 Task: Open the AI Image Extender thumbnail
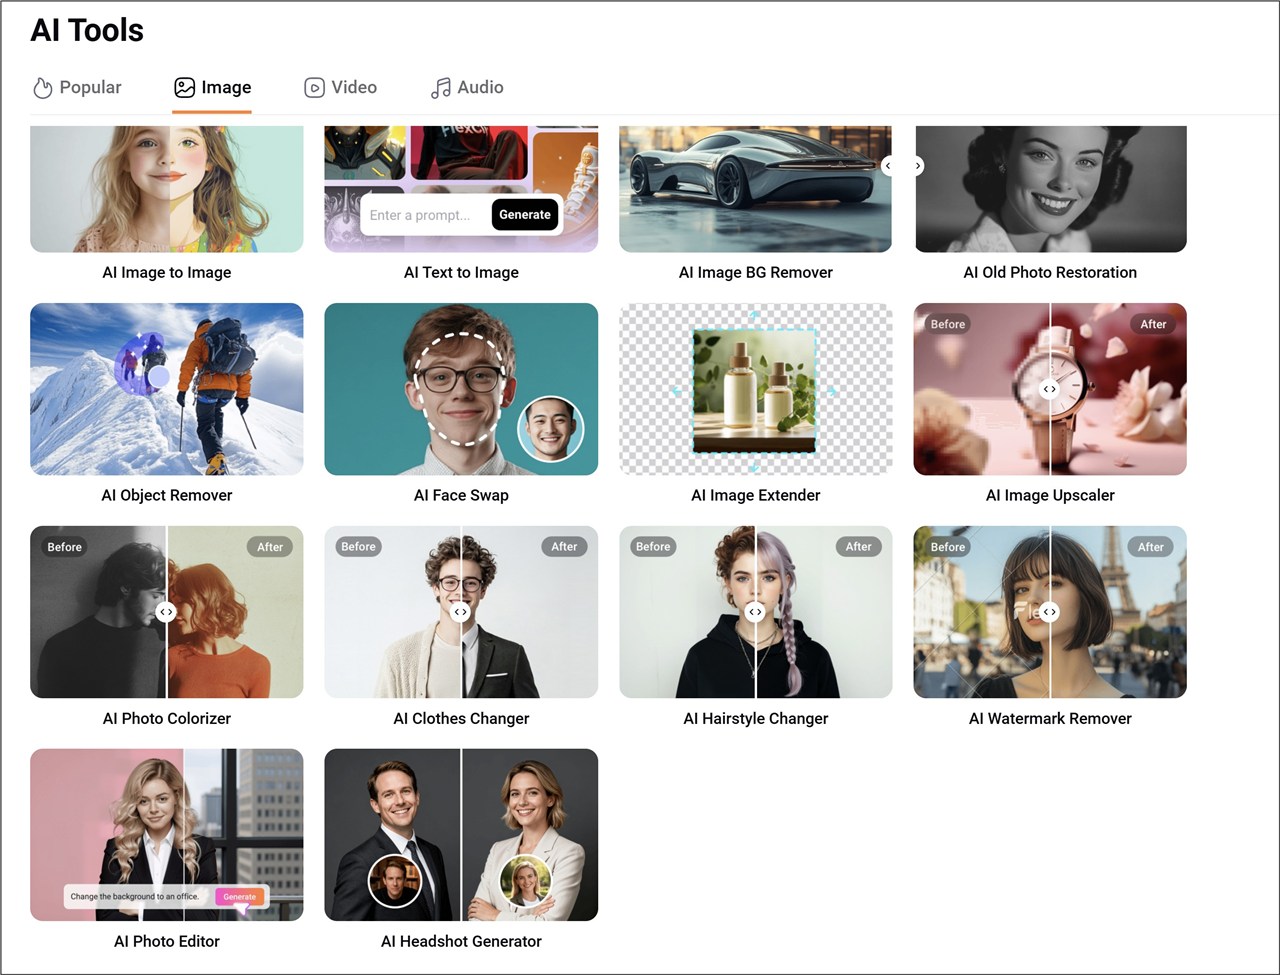pyautogui.click(x=755, y=389)
